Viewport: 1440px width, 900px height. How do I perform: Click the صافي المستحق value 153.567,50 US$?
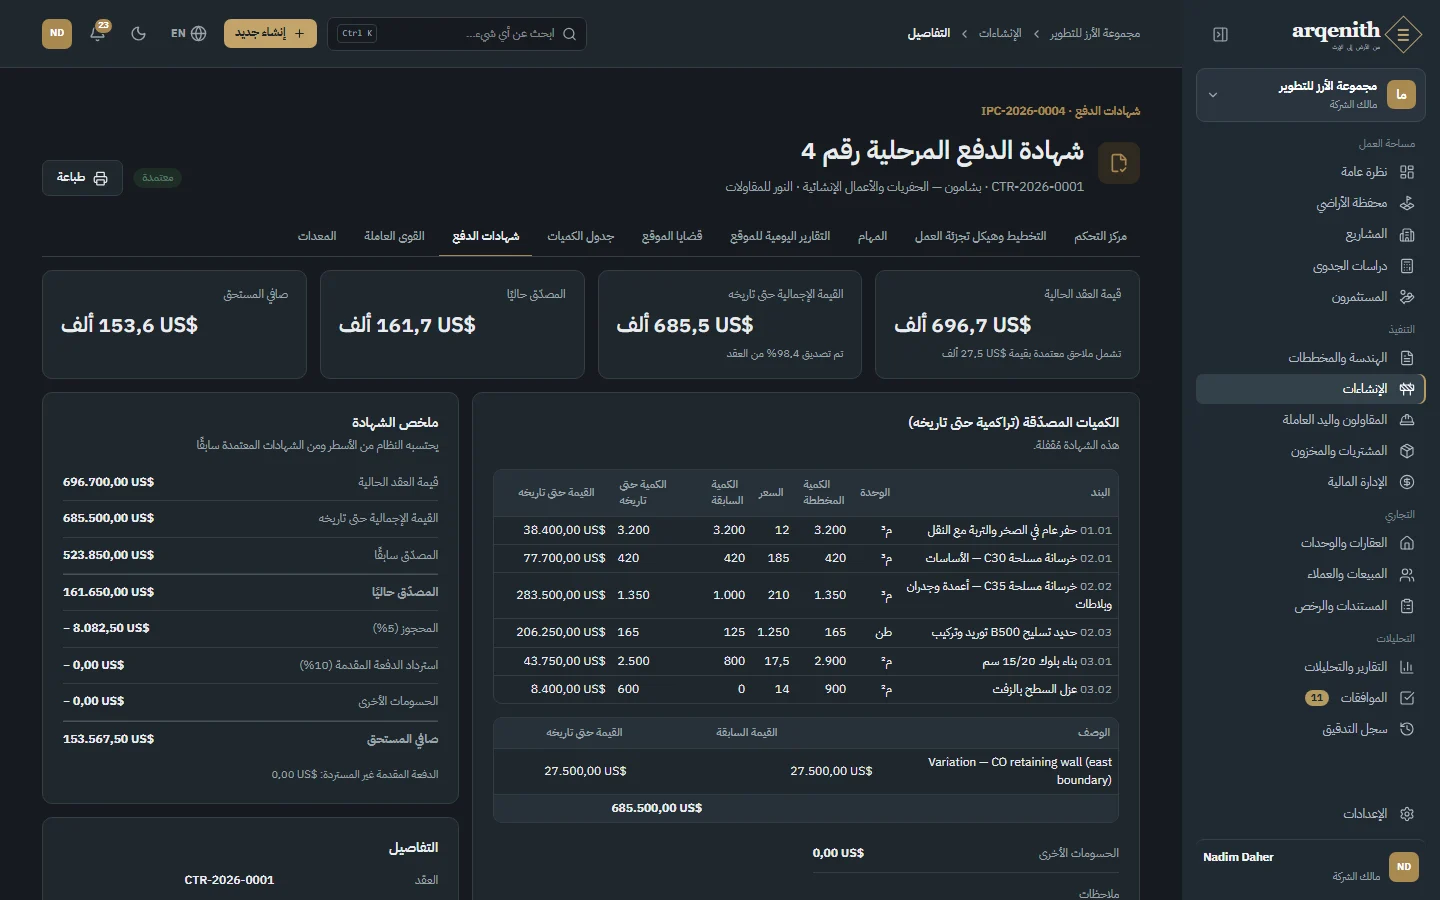click(109, 739)
